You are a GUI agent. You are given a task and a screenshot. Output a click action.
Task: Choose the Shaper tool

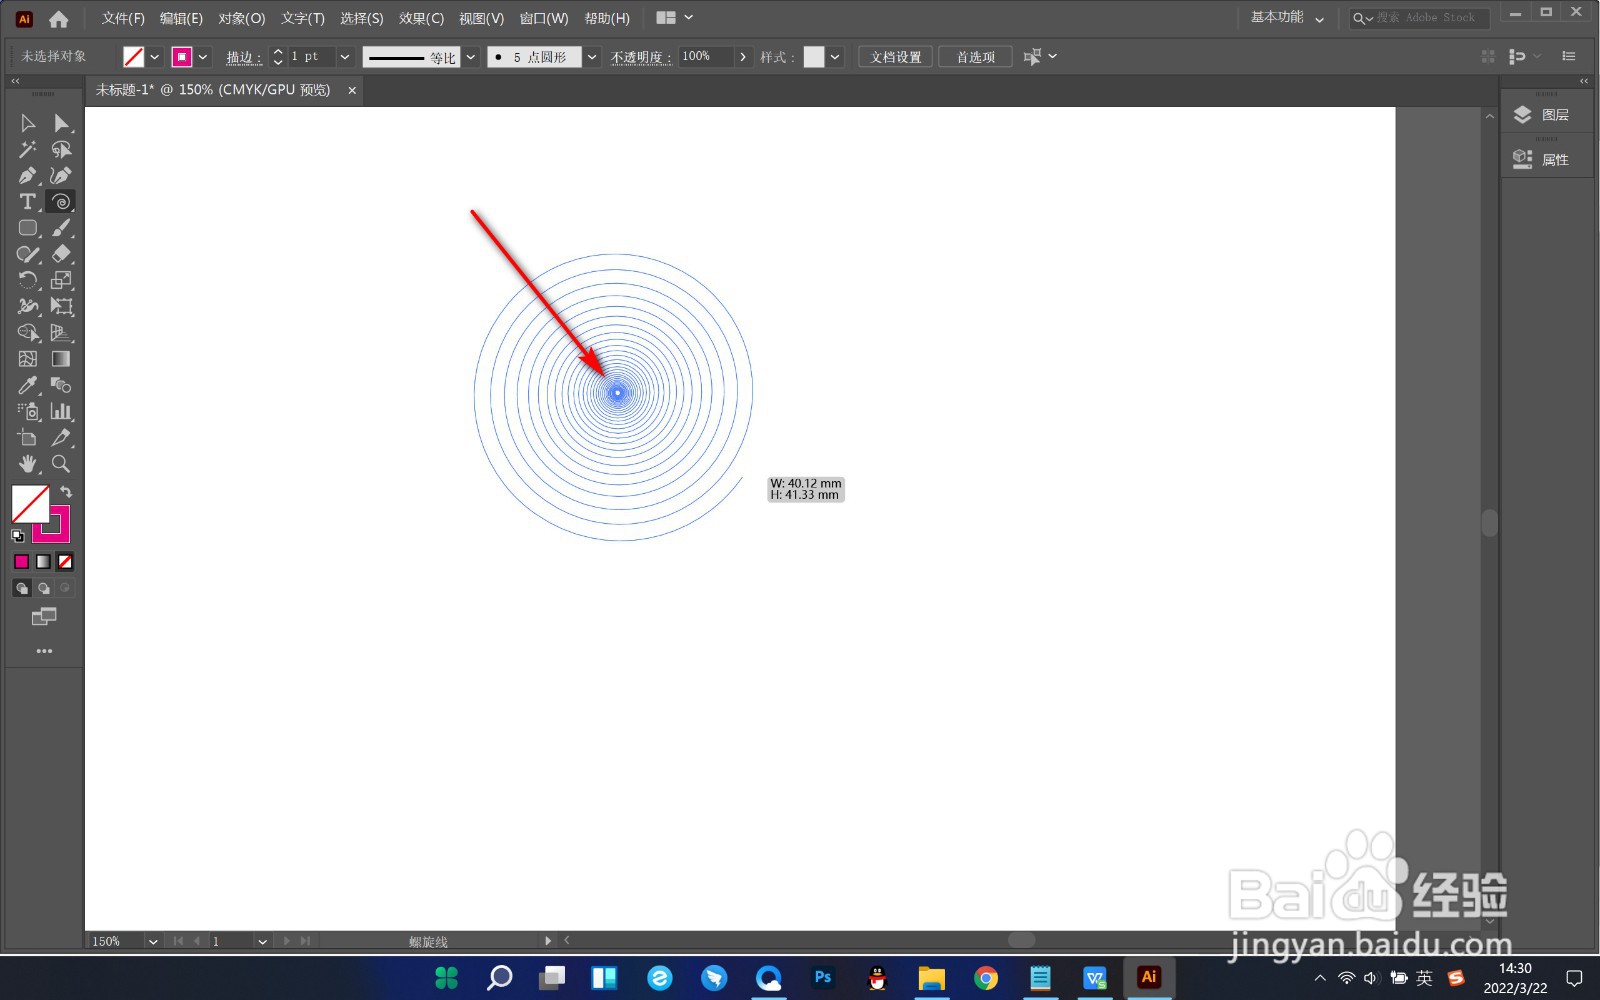(28, 254)
